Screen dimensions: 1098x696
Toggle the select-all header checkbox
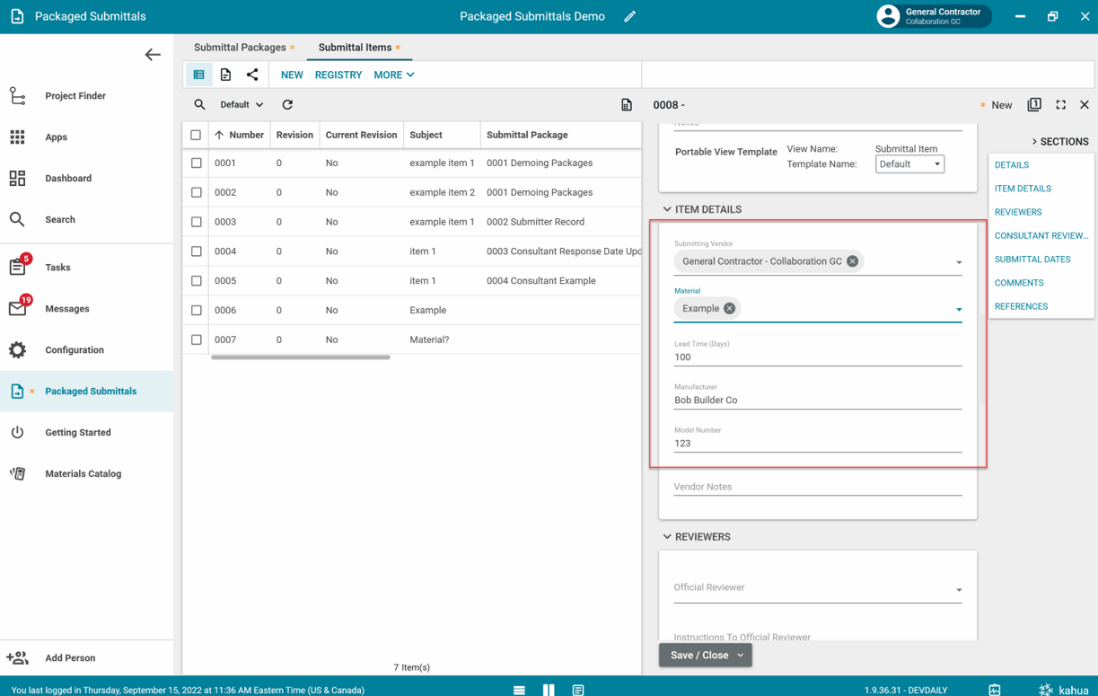click(196, 135)
